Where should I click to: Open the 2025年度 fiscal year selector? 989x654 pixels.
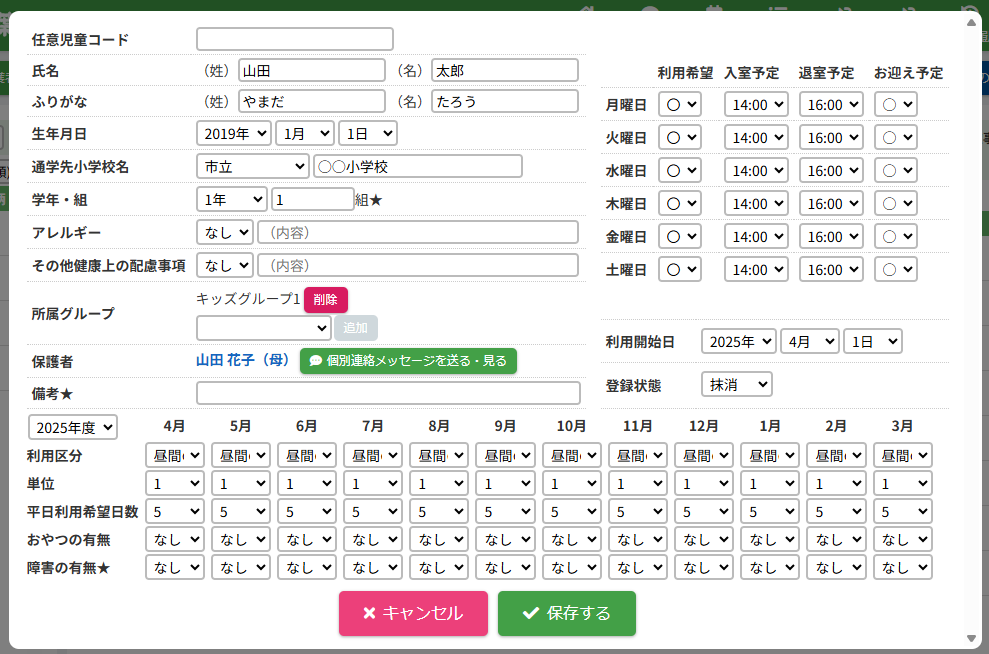pyautogui.click(x=73, y=427)
